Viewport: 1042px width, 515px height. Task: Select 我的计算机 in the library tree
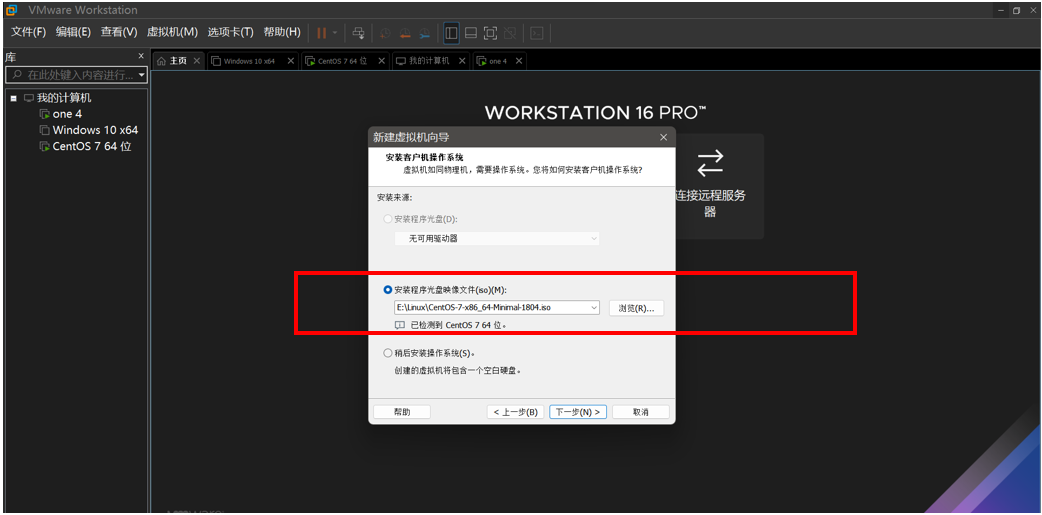point(64,98)
